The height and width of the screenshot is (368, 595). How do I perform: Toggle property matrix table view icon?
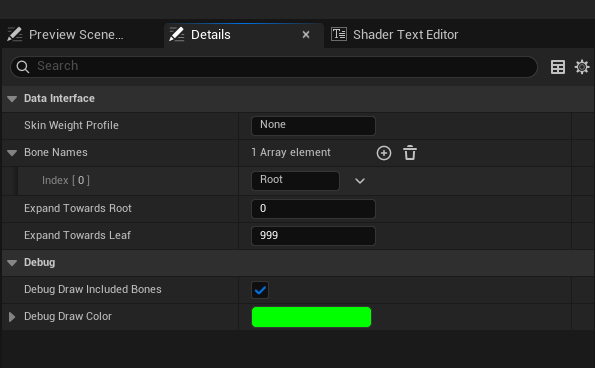557,67
